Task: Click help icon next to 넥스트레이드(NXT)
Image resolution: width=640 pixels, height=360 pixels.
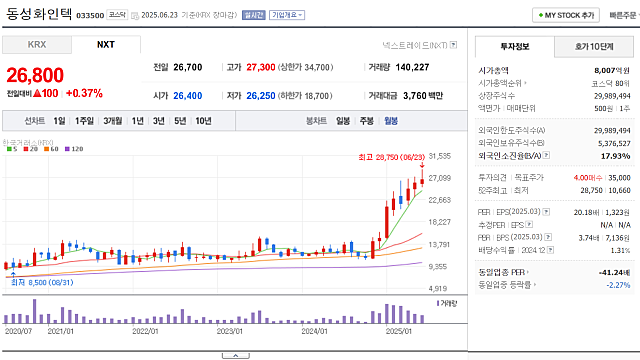Action: (x=453, y=45)
